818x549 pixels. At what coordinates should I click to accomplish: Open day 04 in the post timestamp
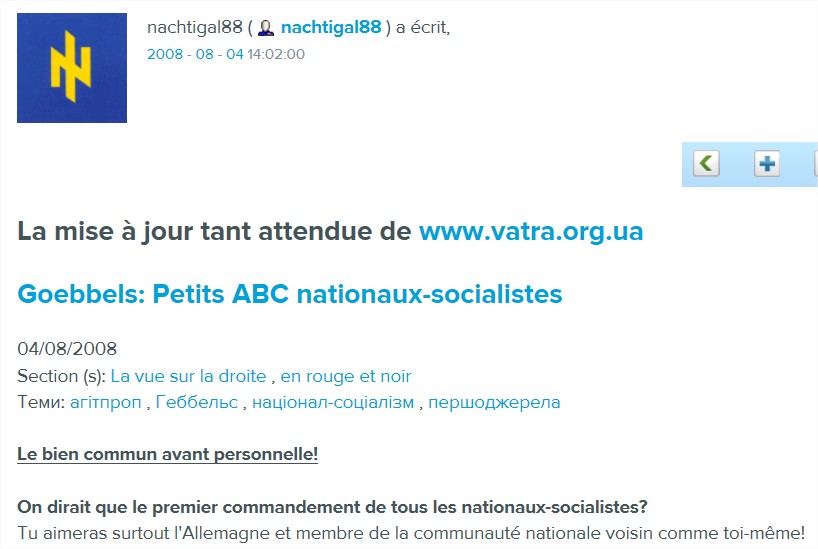(x=235, y=54)
